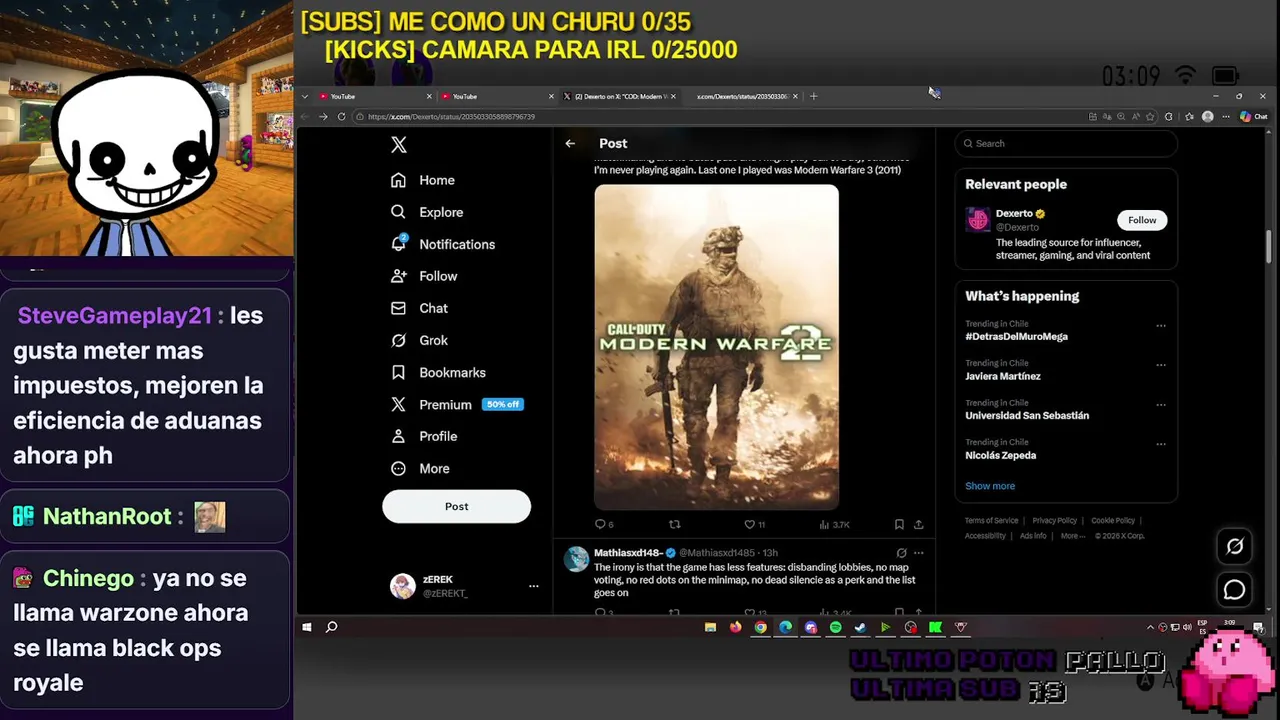Open Profile in the X sidebar
This screenshot has width=1280, height=720.
(x=424, y=436)
